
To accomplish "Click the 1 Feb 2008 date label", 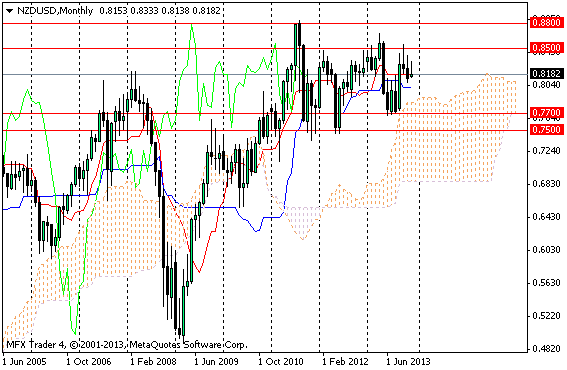I will pos(153,361).
